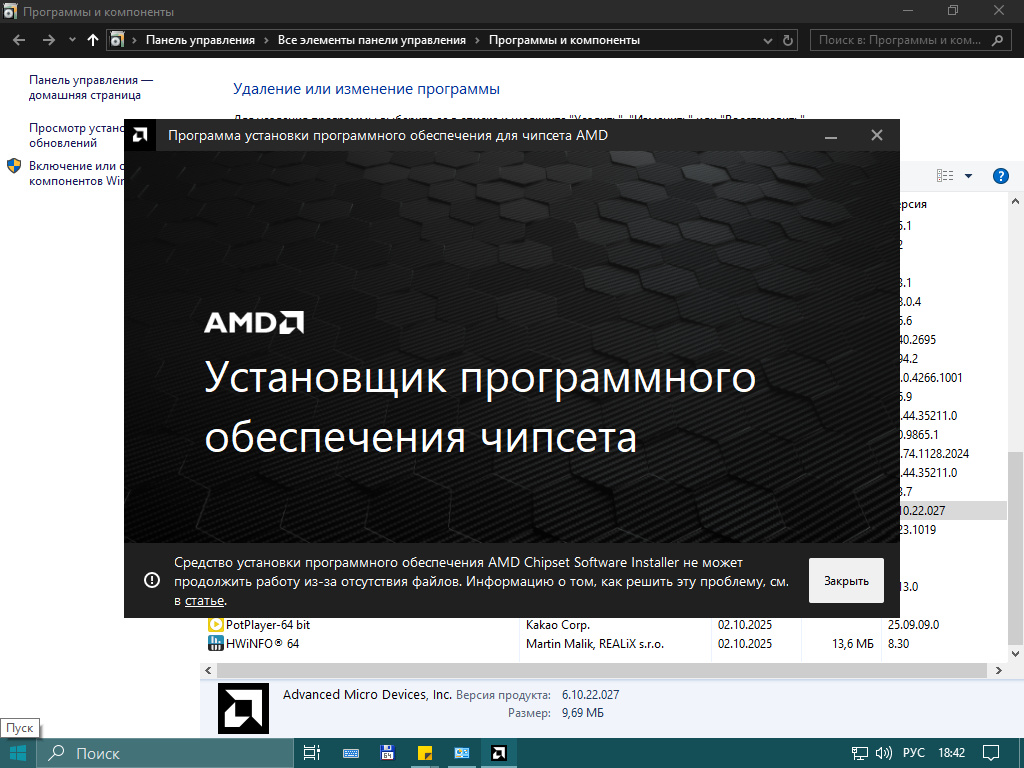Viewport: 1024px width, 768px height.
Task: Expand the address bar history dropdown
Action: click(768, 40)
